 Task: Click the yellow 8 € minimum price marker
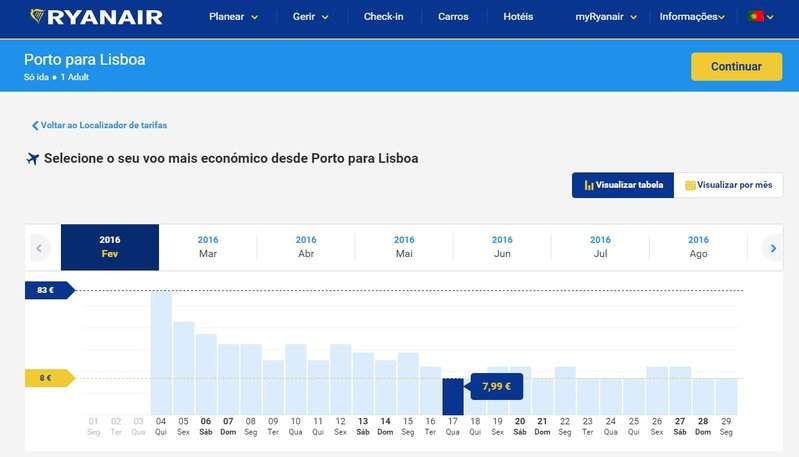[49, 378]
